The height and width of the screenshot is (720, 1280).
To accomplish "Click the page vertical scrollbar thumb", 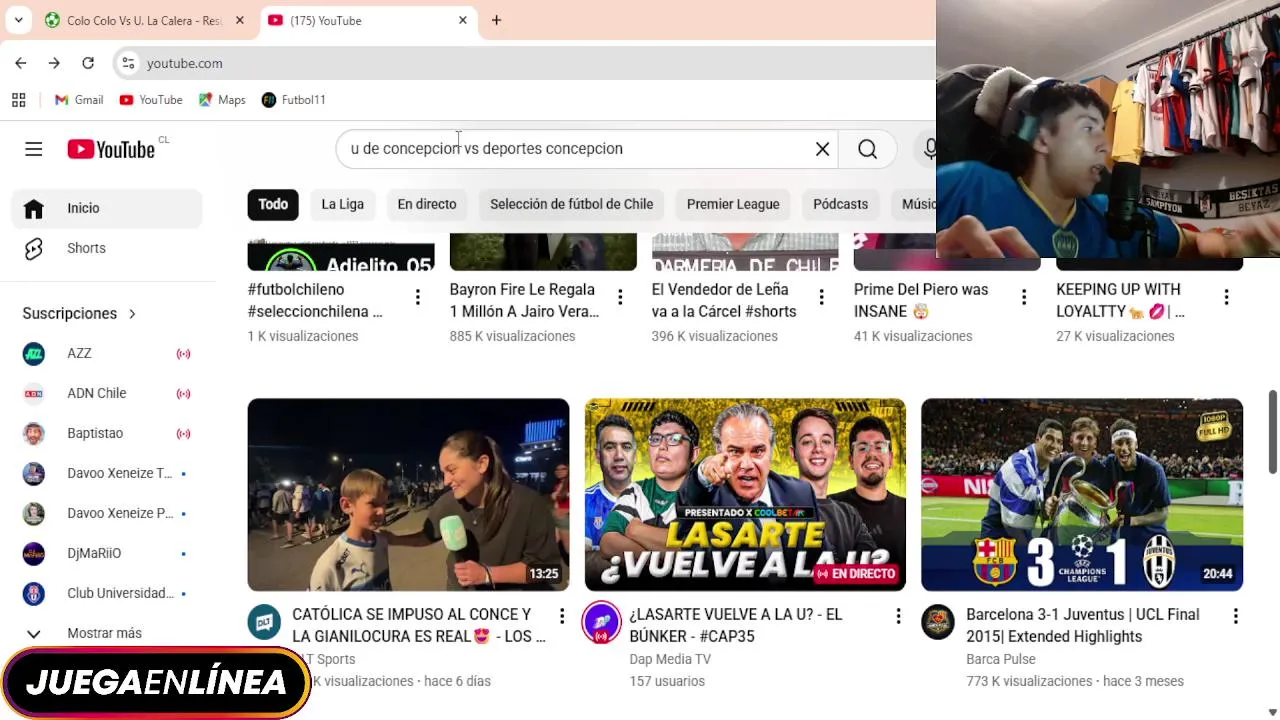I will click(1273, 433).
